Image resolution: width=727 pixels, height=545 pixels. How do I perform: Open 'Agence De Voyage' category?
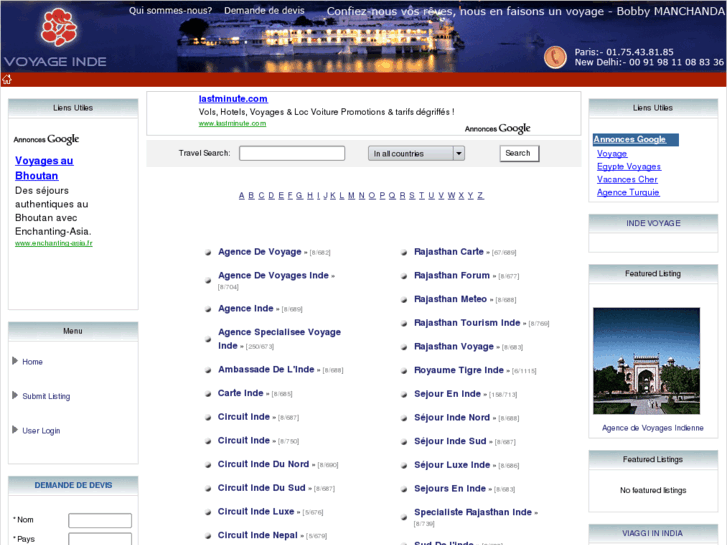click(260, 252)
